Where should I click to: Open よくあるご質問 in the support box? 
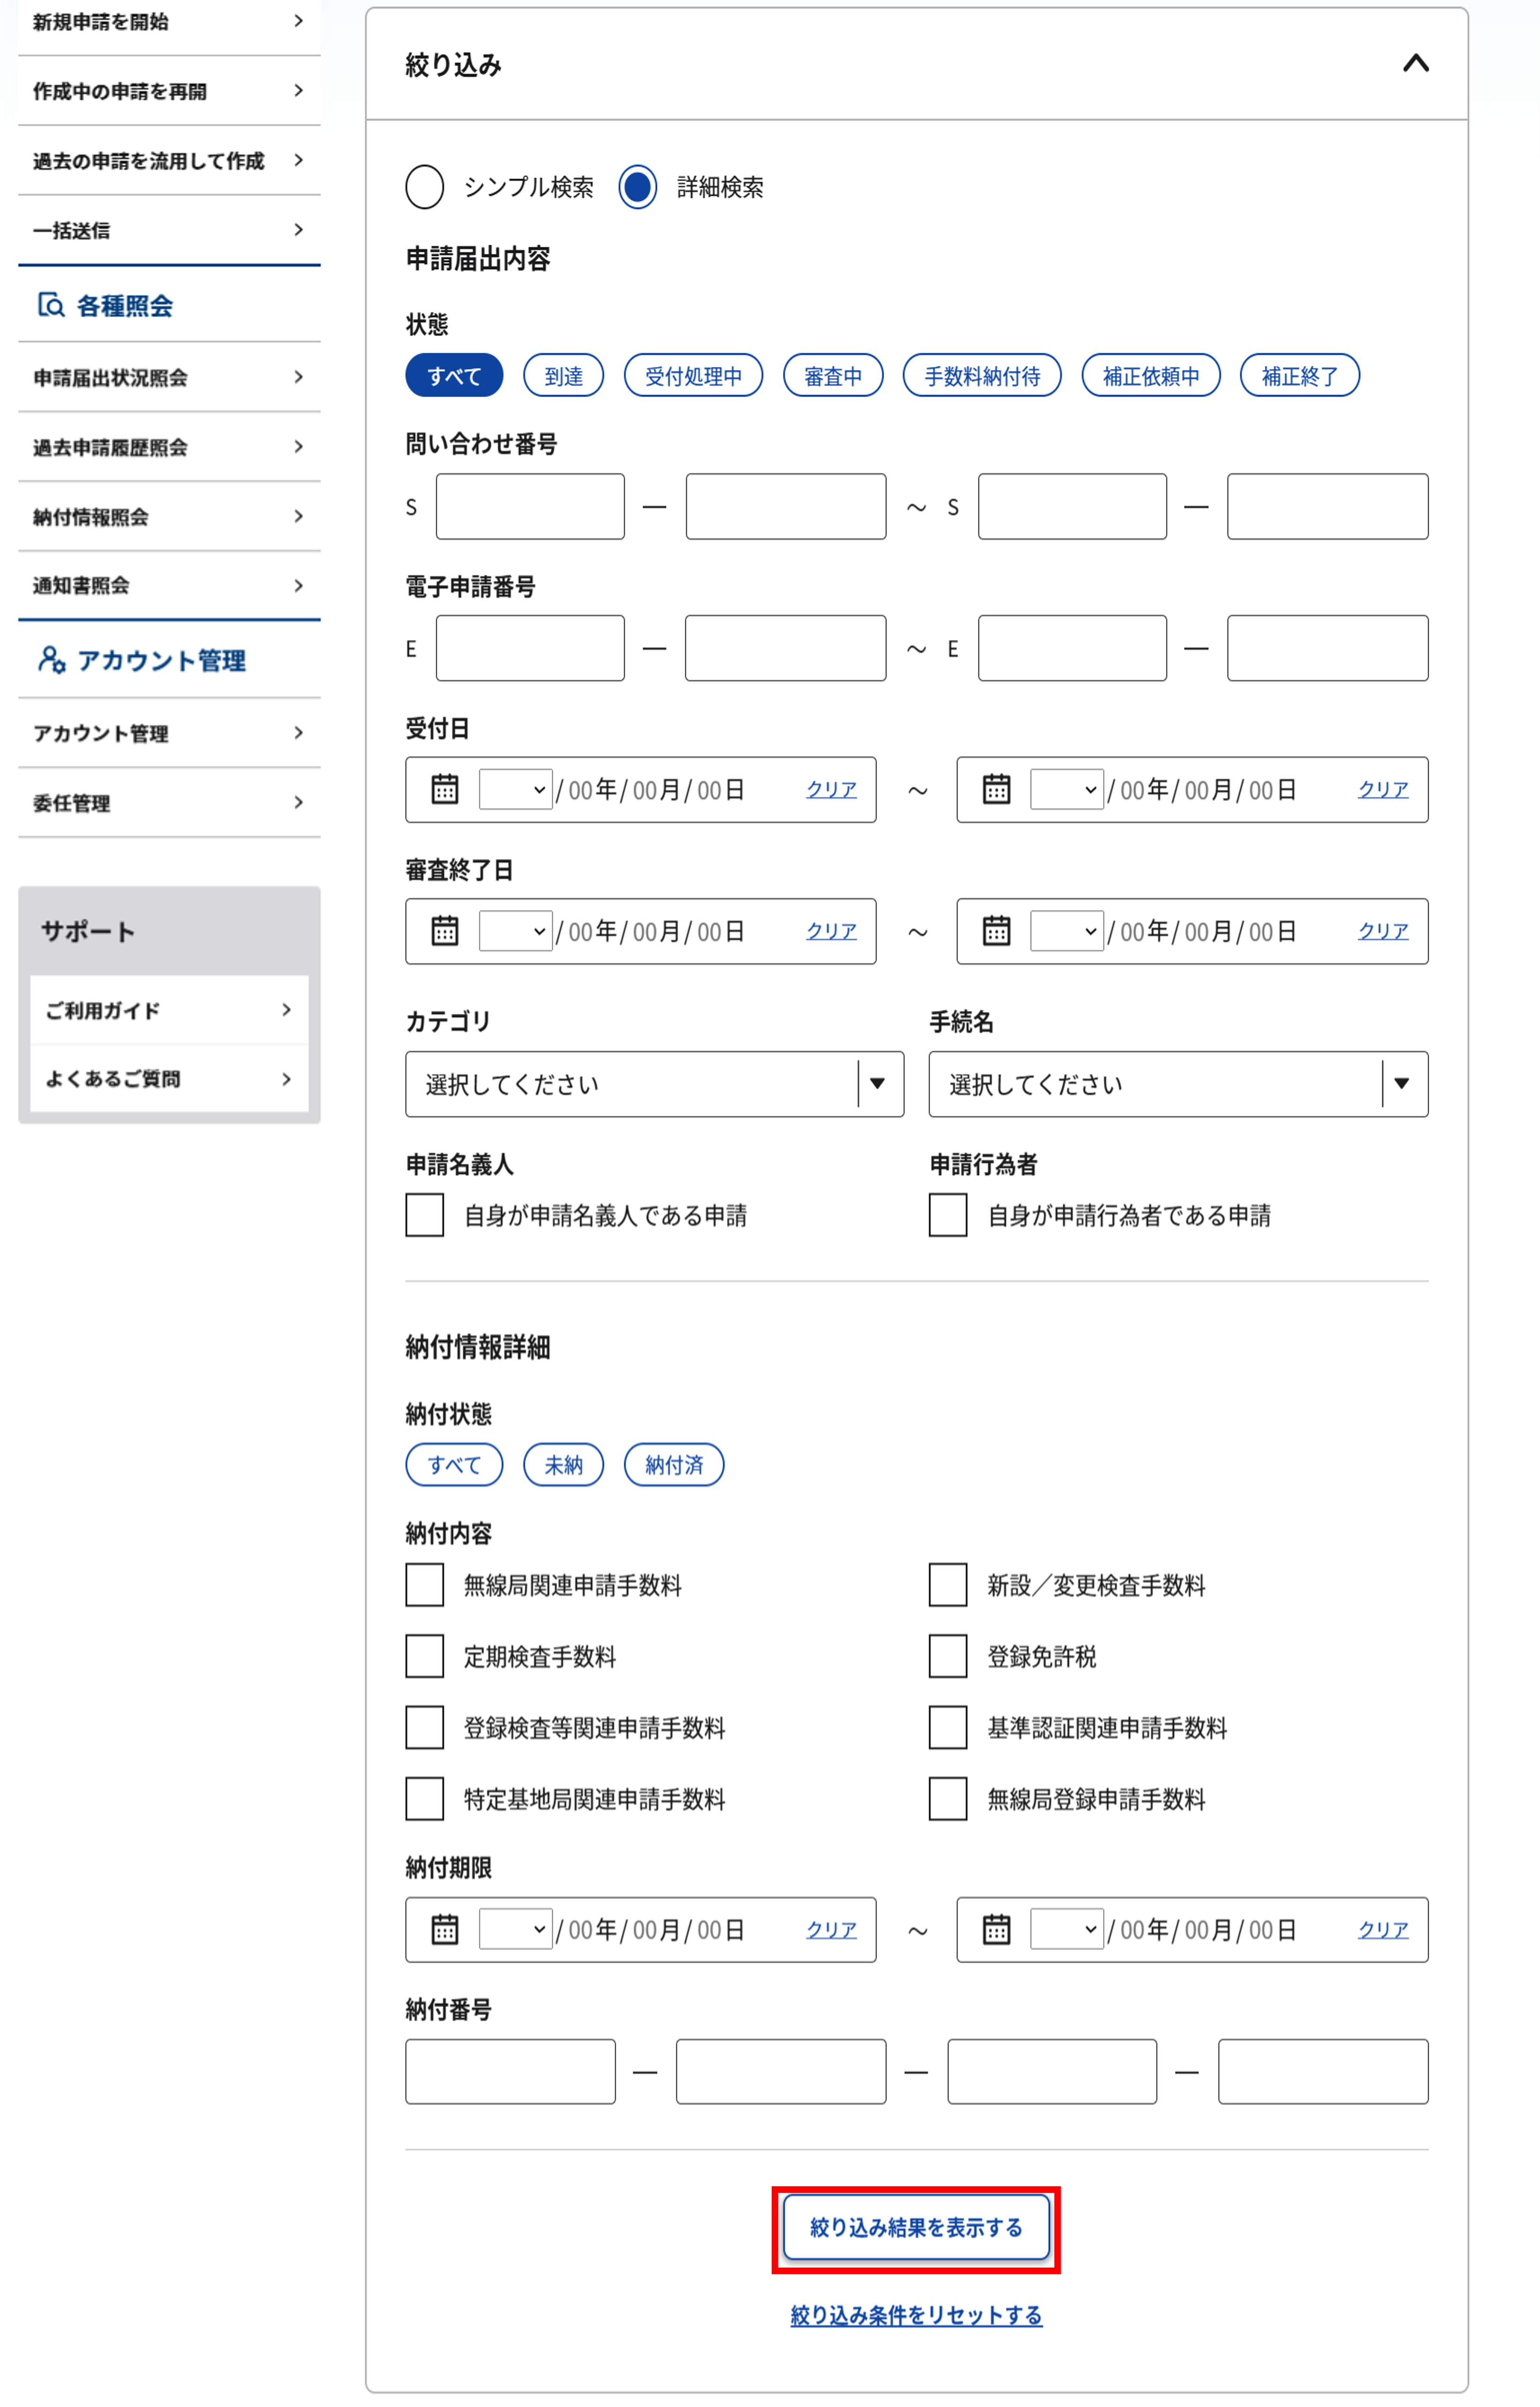(x=169, y=1078)
